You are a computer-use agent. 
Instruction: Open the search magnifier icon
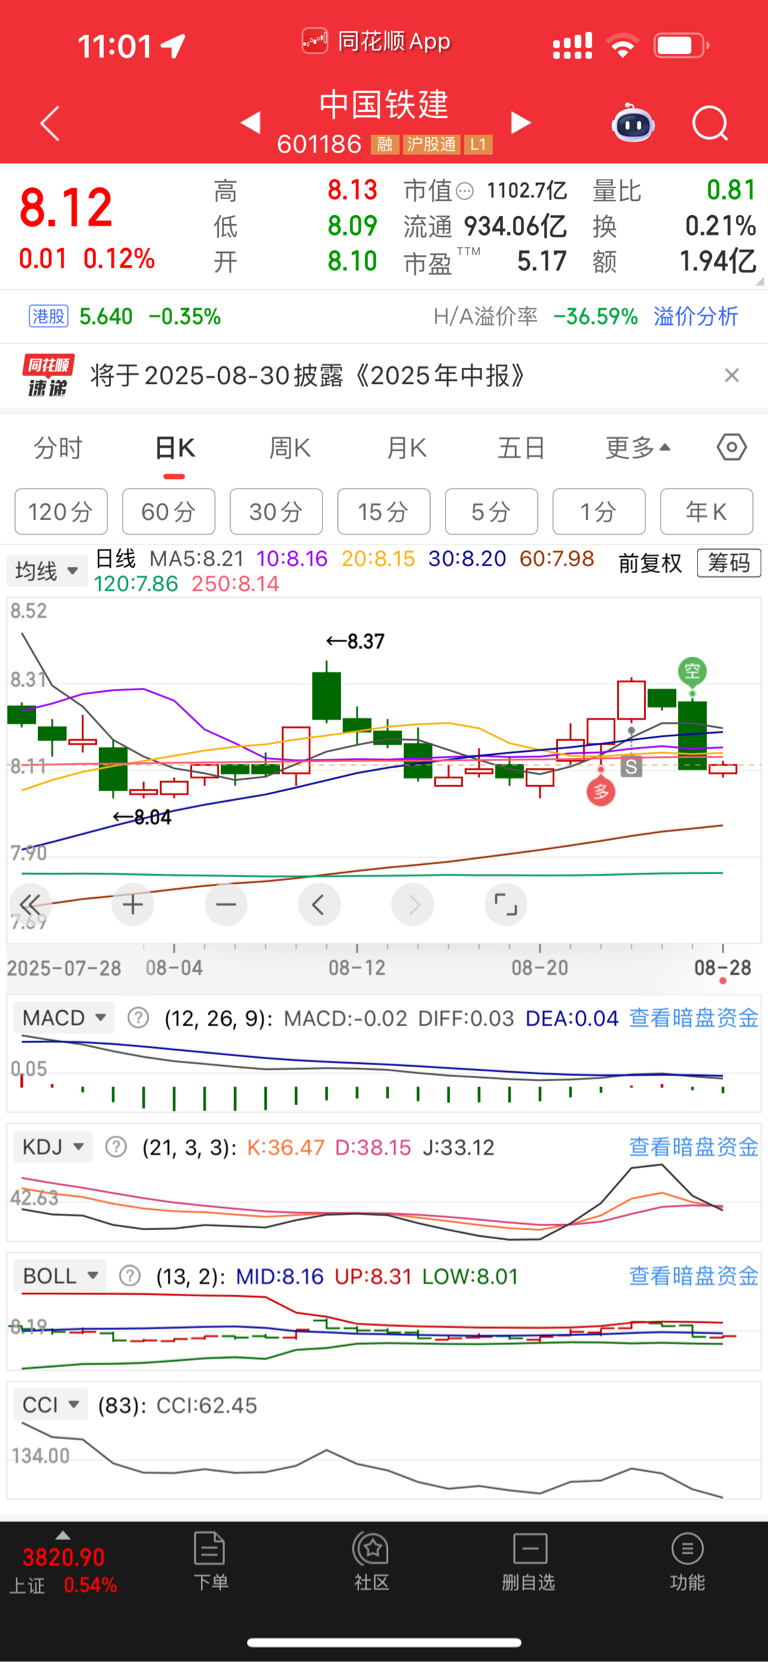[x=710, y=123]
